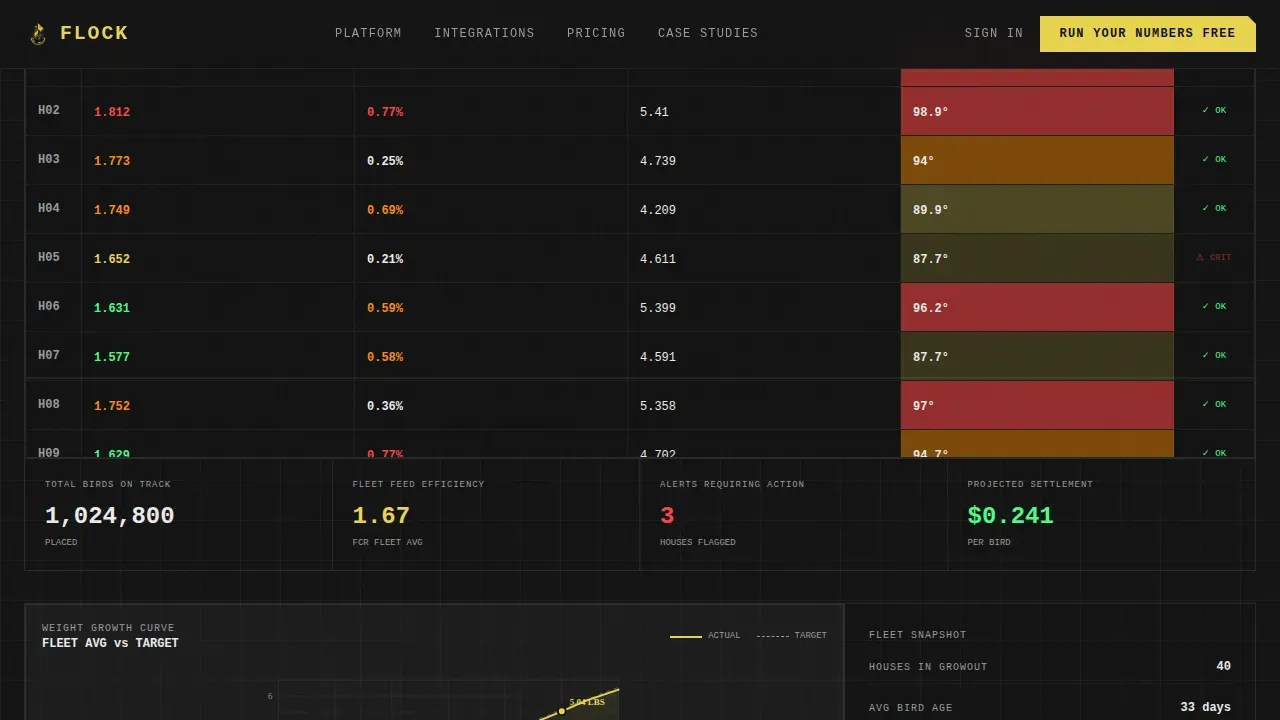
Task: Select the Actual legend entry on the chart
Action: (705, 636)
